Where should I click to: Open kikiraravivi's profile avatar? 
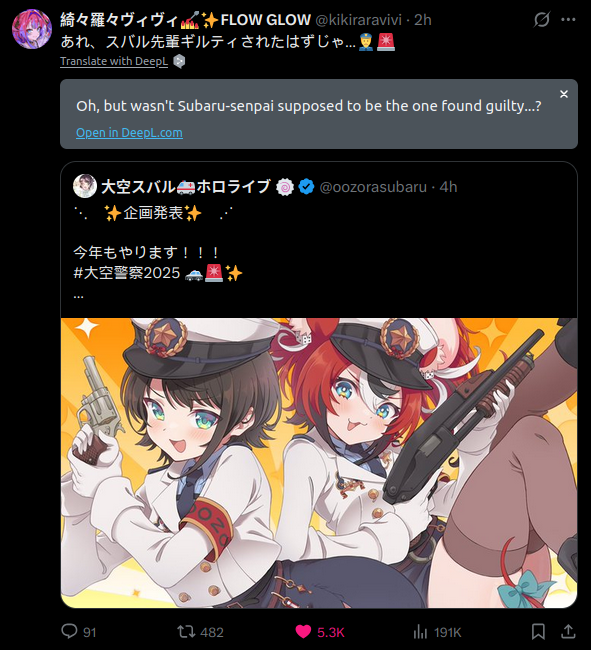click(32, 29)
